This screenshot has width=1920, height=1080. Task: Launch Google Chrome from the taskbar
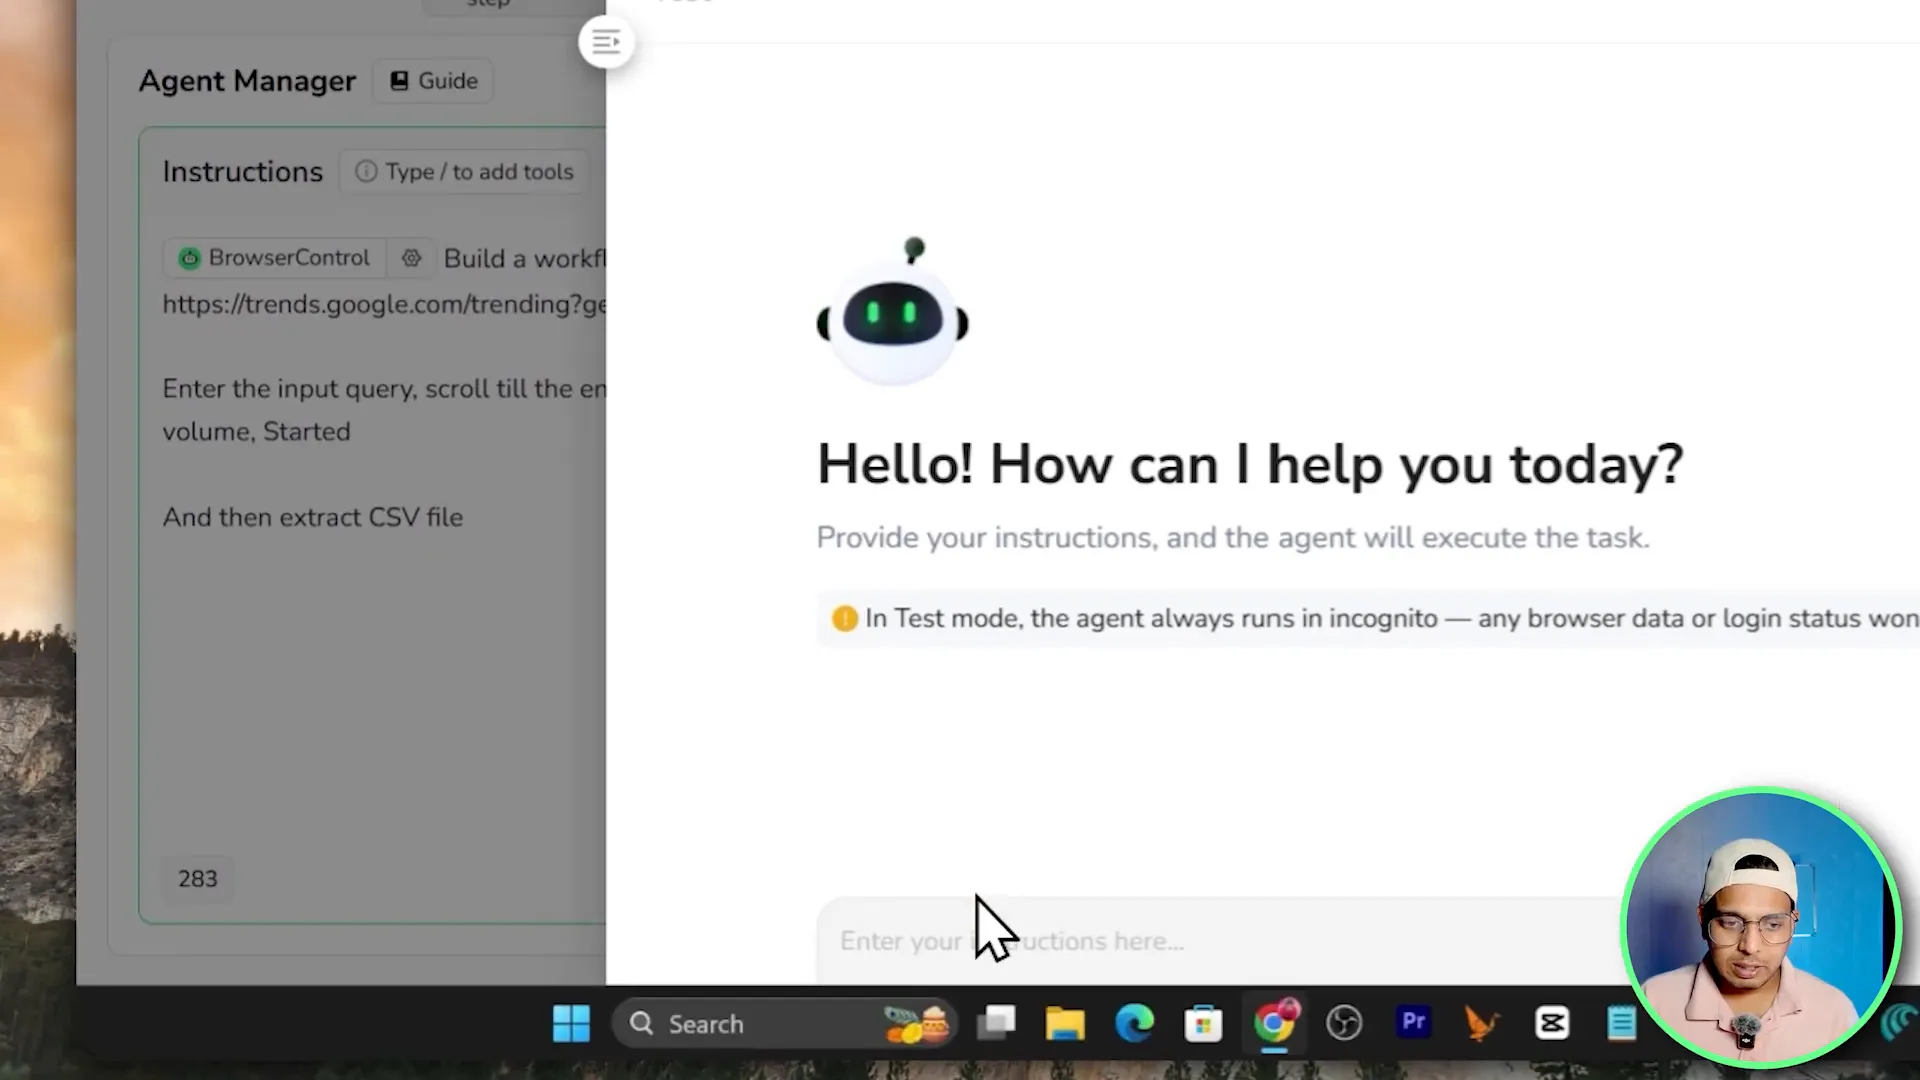(x=1274, y=1023)
